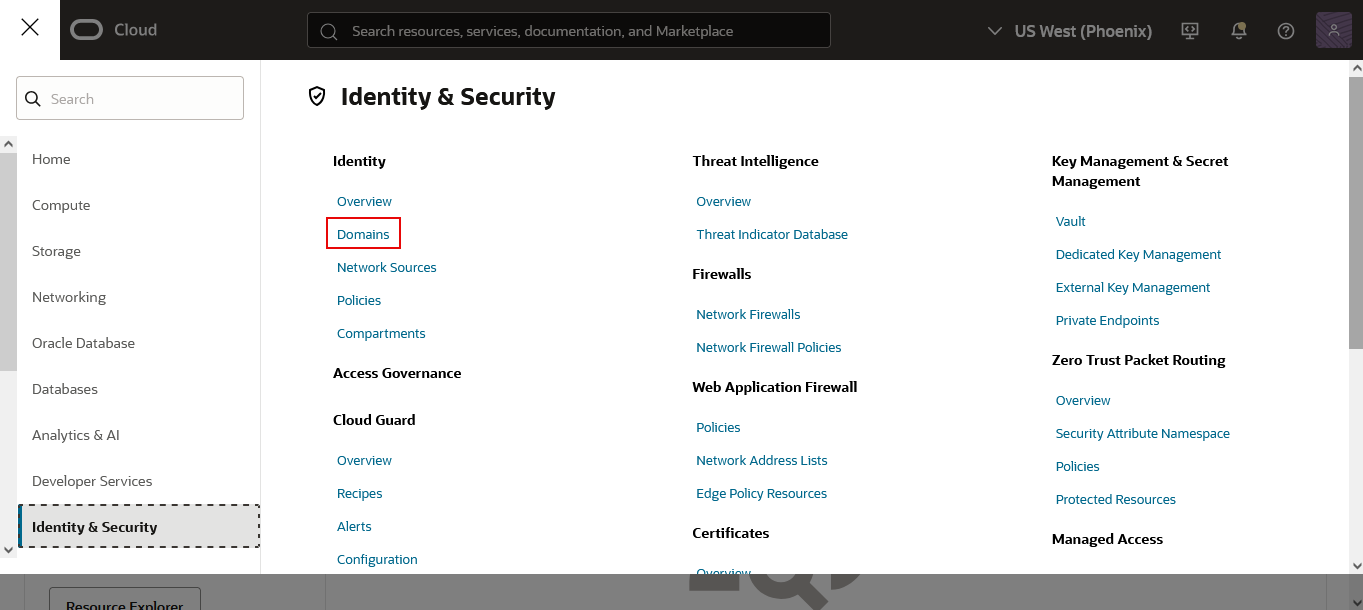Open Threat Indicator Database link
This screenshot has height=610, width=1363.
(771, 234)
